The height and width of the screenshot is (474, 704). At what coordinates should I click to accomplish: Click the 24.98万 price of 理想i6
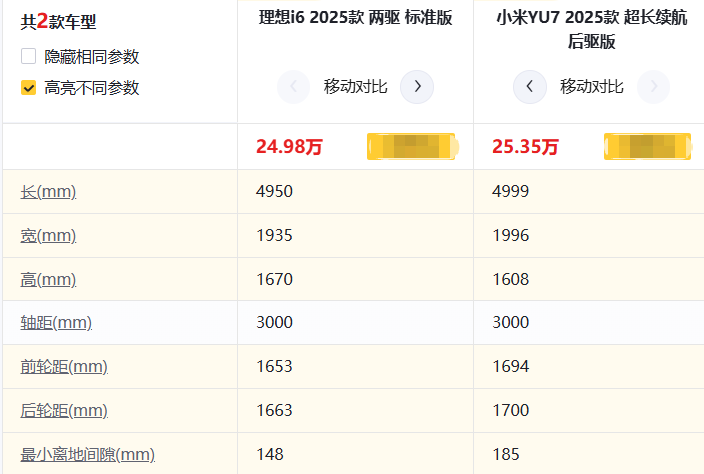(x=290, y=147)
